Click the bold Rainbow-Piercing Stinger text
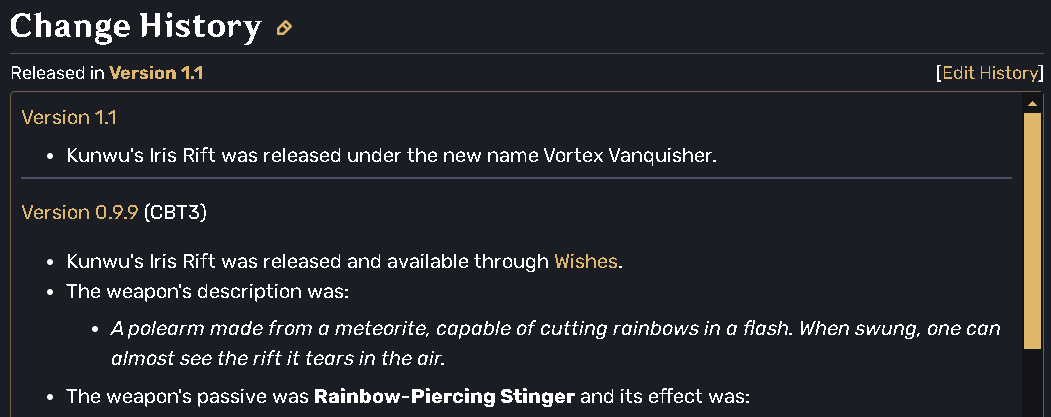Viewport: 1051px width, 417px height. 445,396
